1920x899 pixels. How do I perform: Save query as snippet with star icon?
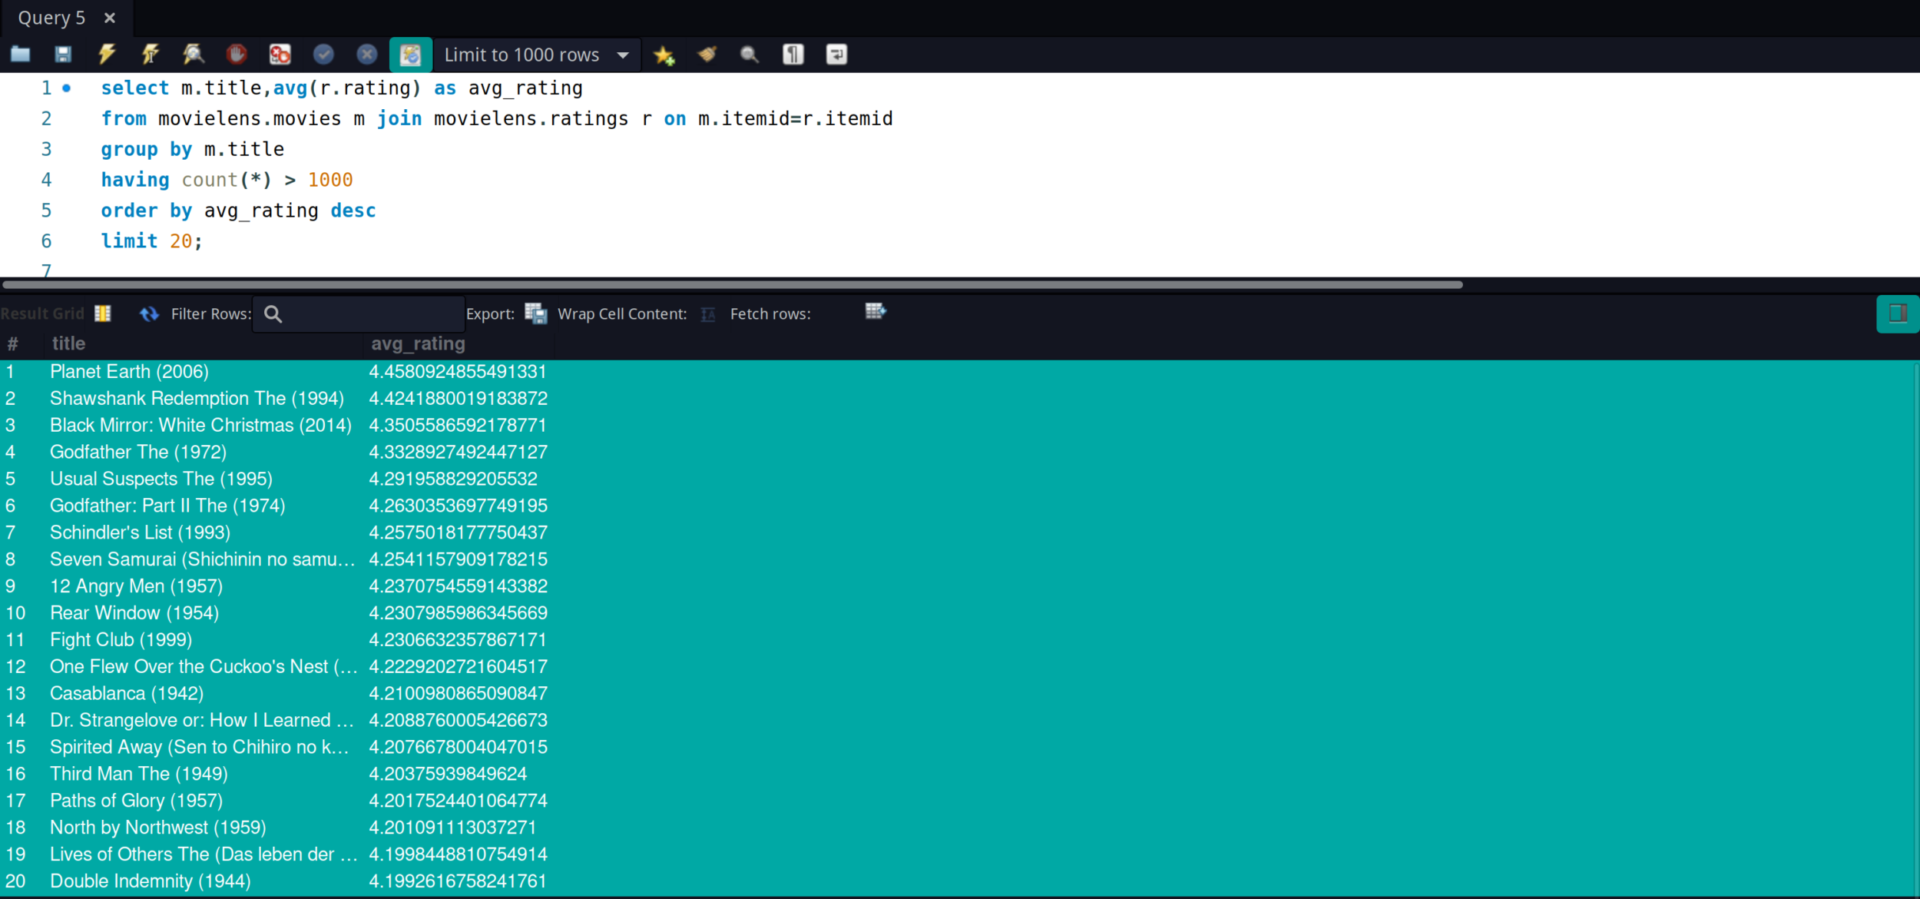[664, 55]
